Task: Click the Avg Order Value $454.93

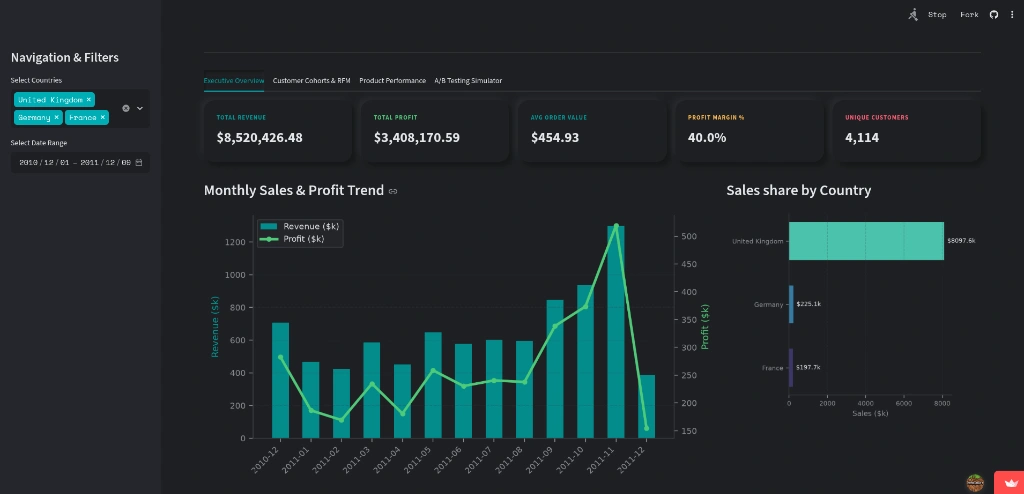Action: 555,138
